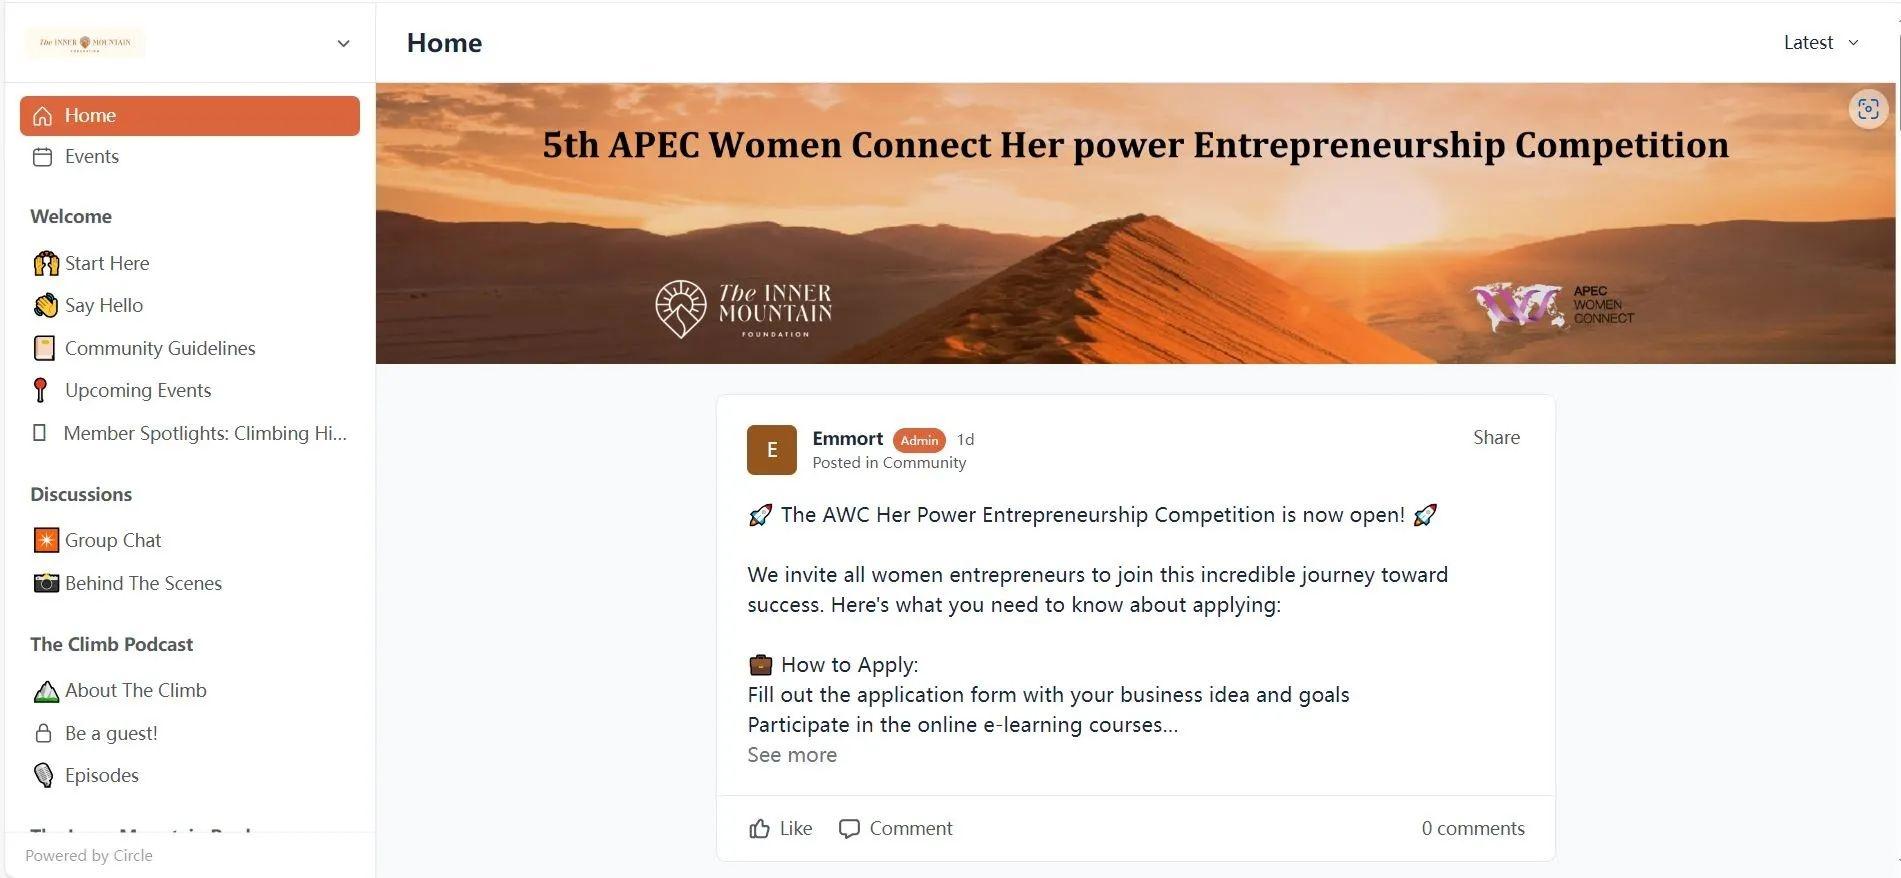
Task: Select Home in the sidebar
Action: point(189,116)
